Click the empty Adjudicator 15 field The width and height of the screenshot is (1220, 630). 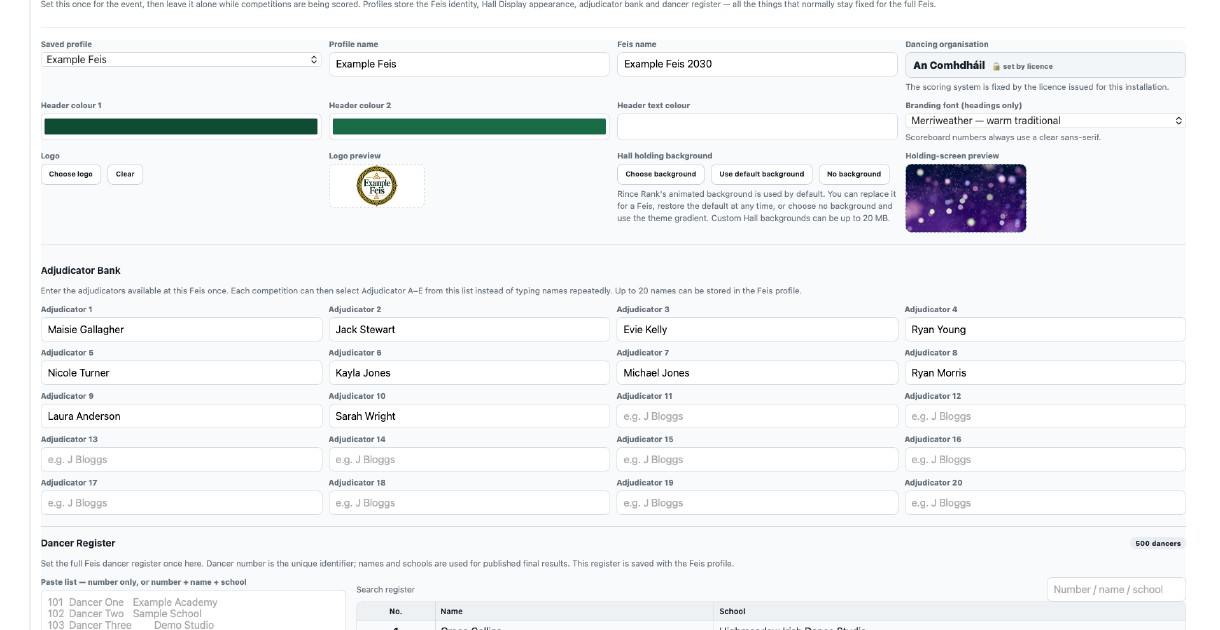[x=757, y=460]
